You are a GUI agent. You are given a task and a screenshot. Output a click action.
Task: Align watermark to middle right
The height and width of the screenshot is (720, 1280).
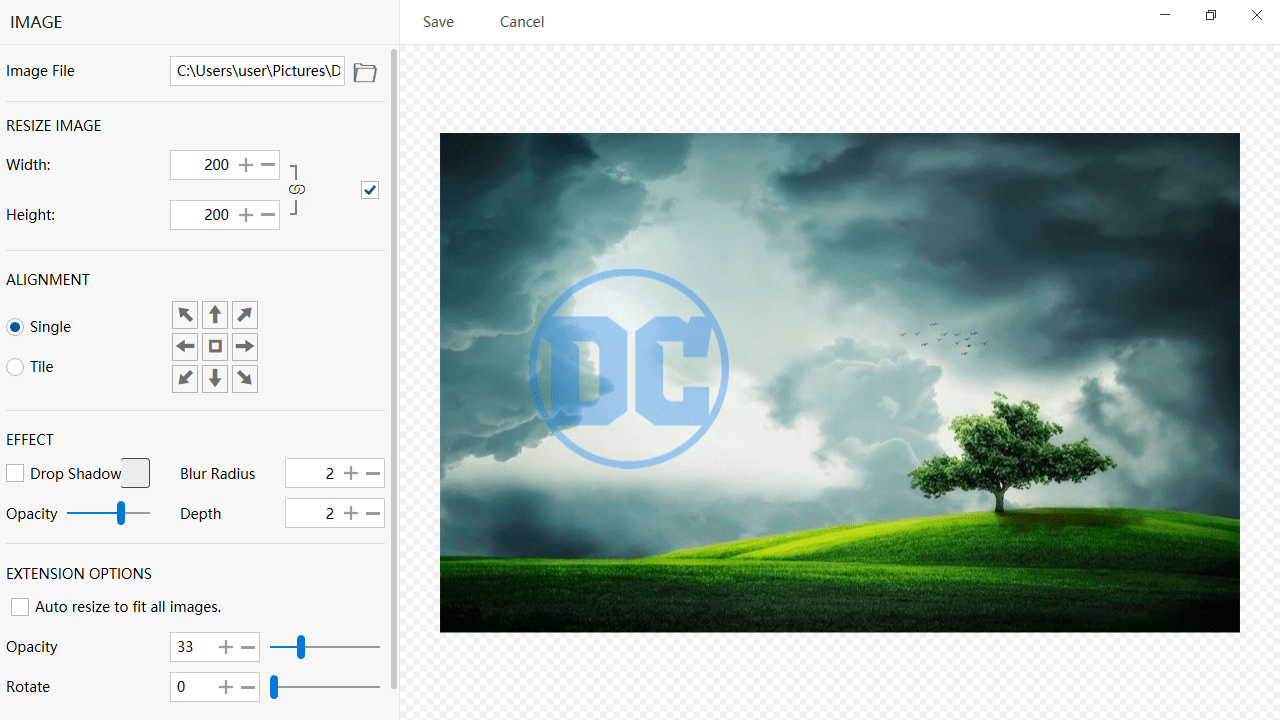point(245,347)
